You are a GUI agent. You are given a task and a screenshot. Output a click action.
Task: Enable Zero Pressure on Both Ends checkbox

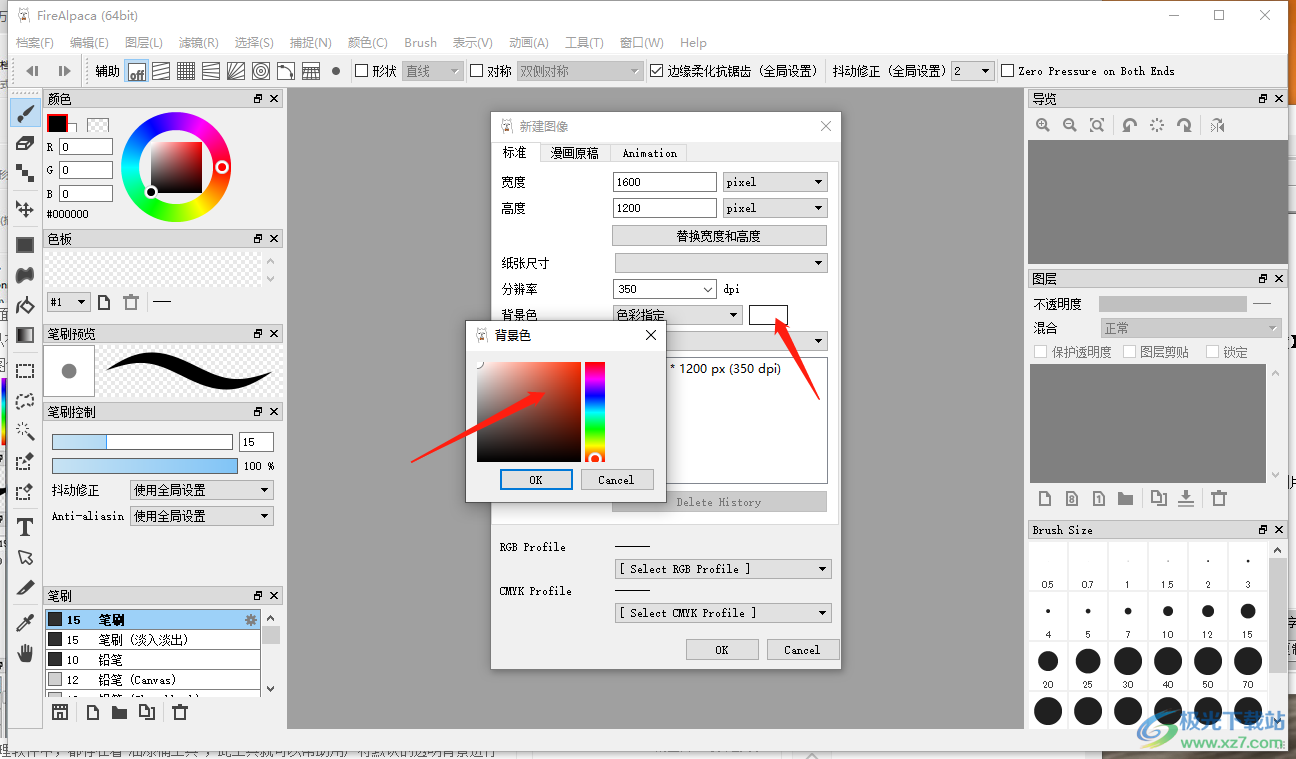[x=1008, y=71]
